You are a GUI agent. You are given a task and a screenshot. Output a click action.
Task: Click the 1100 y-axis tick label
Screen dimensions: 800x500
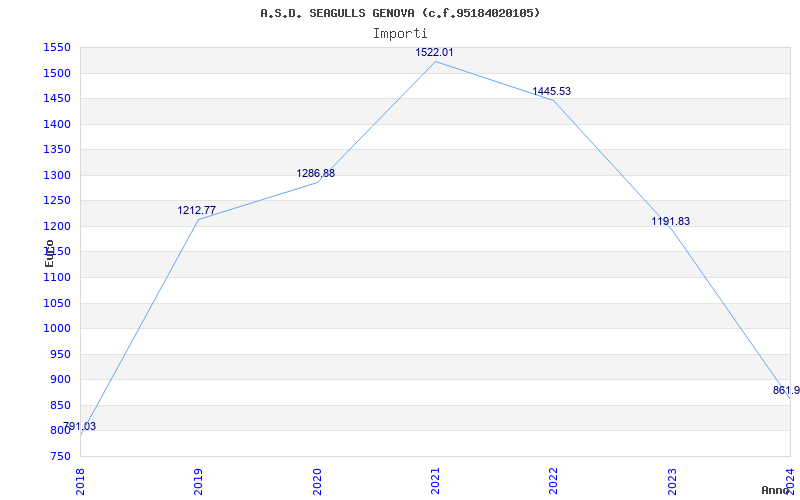tap(57, 278)
